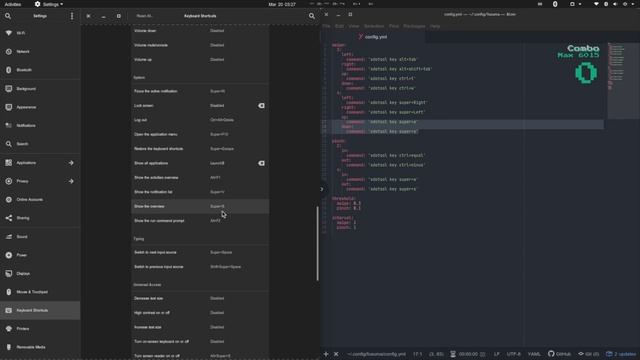Click Activities in the top bar
Image resolution: width=640 pixels, height=360 pixels.
13,4
